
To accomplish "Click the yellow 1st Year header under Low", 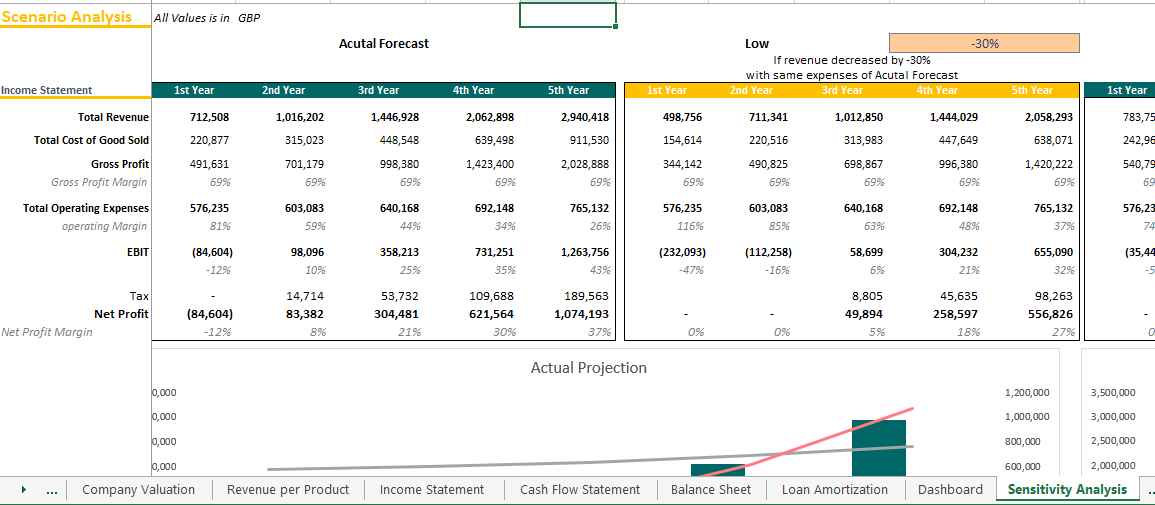I will [667, 90].
